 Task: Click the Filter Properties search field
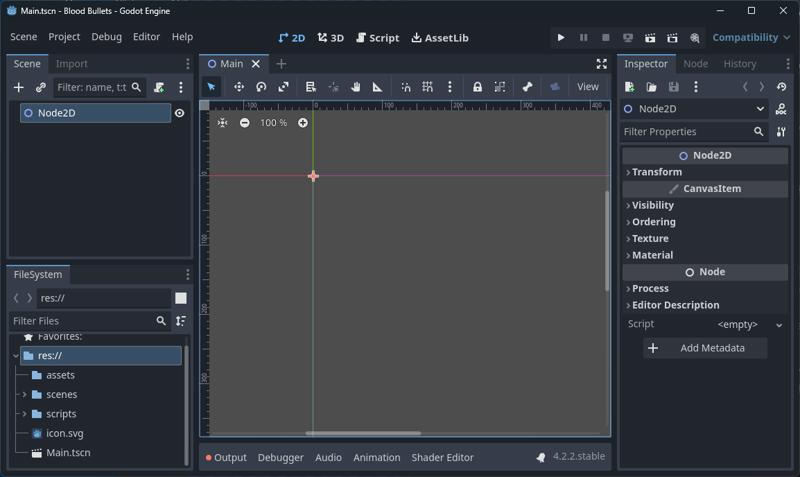tap(694, 132)
